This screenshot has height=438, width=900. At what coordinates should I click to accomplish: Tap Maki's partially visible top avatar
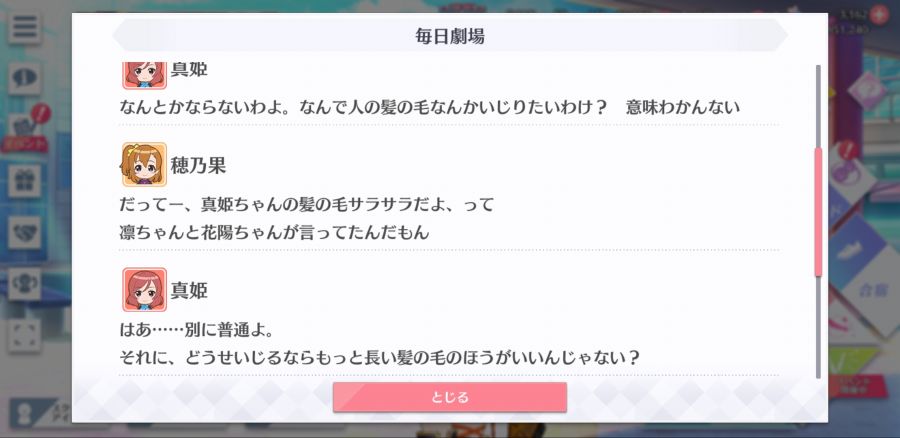[x=144, y=75]
